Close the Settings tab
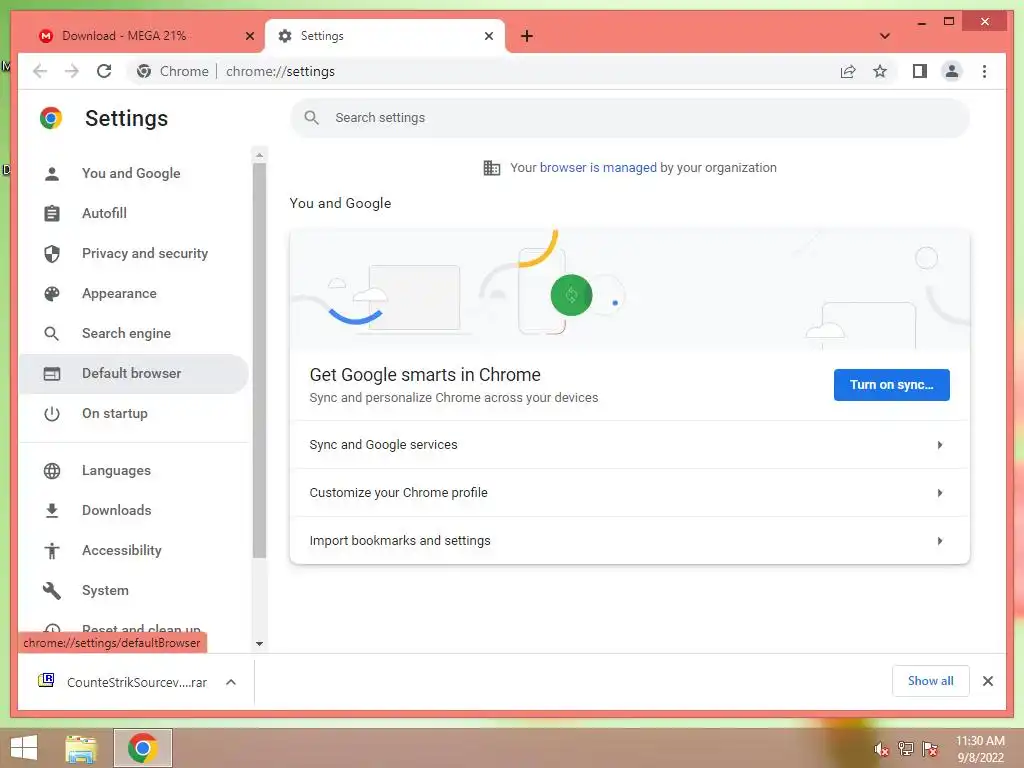 488,36
